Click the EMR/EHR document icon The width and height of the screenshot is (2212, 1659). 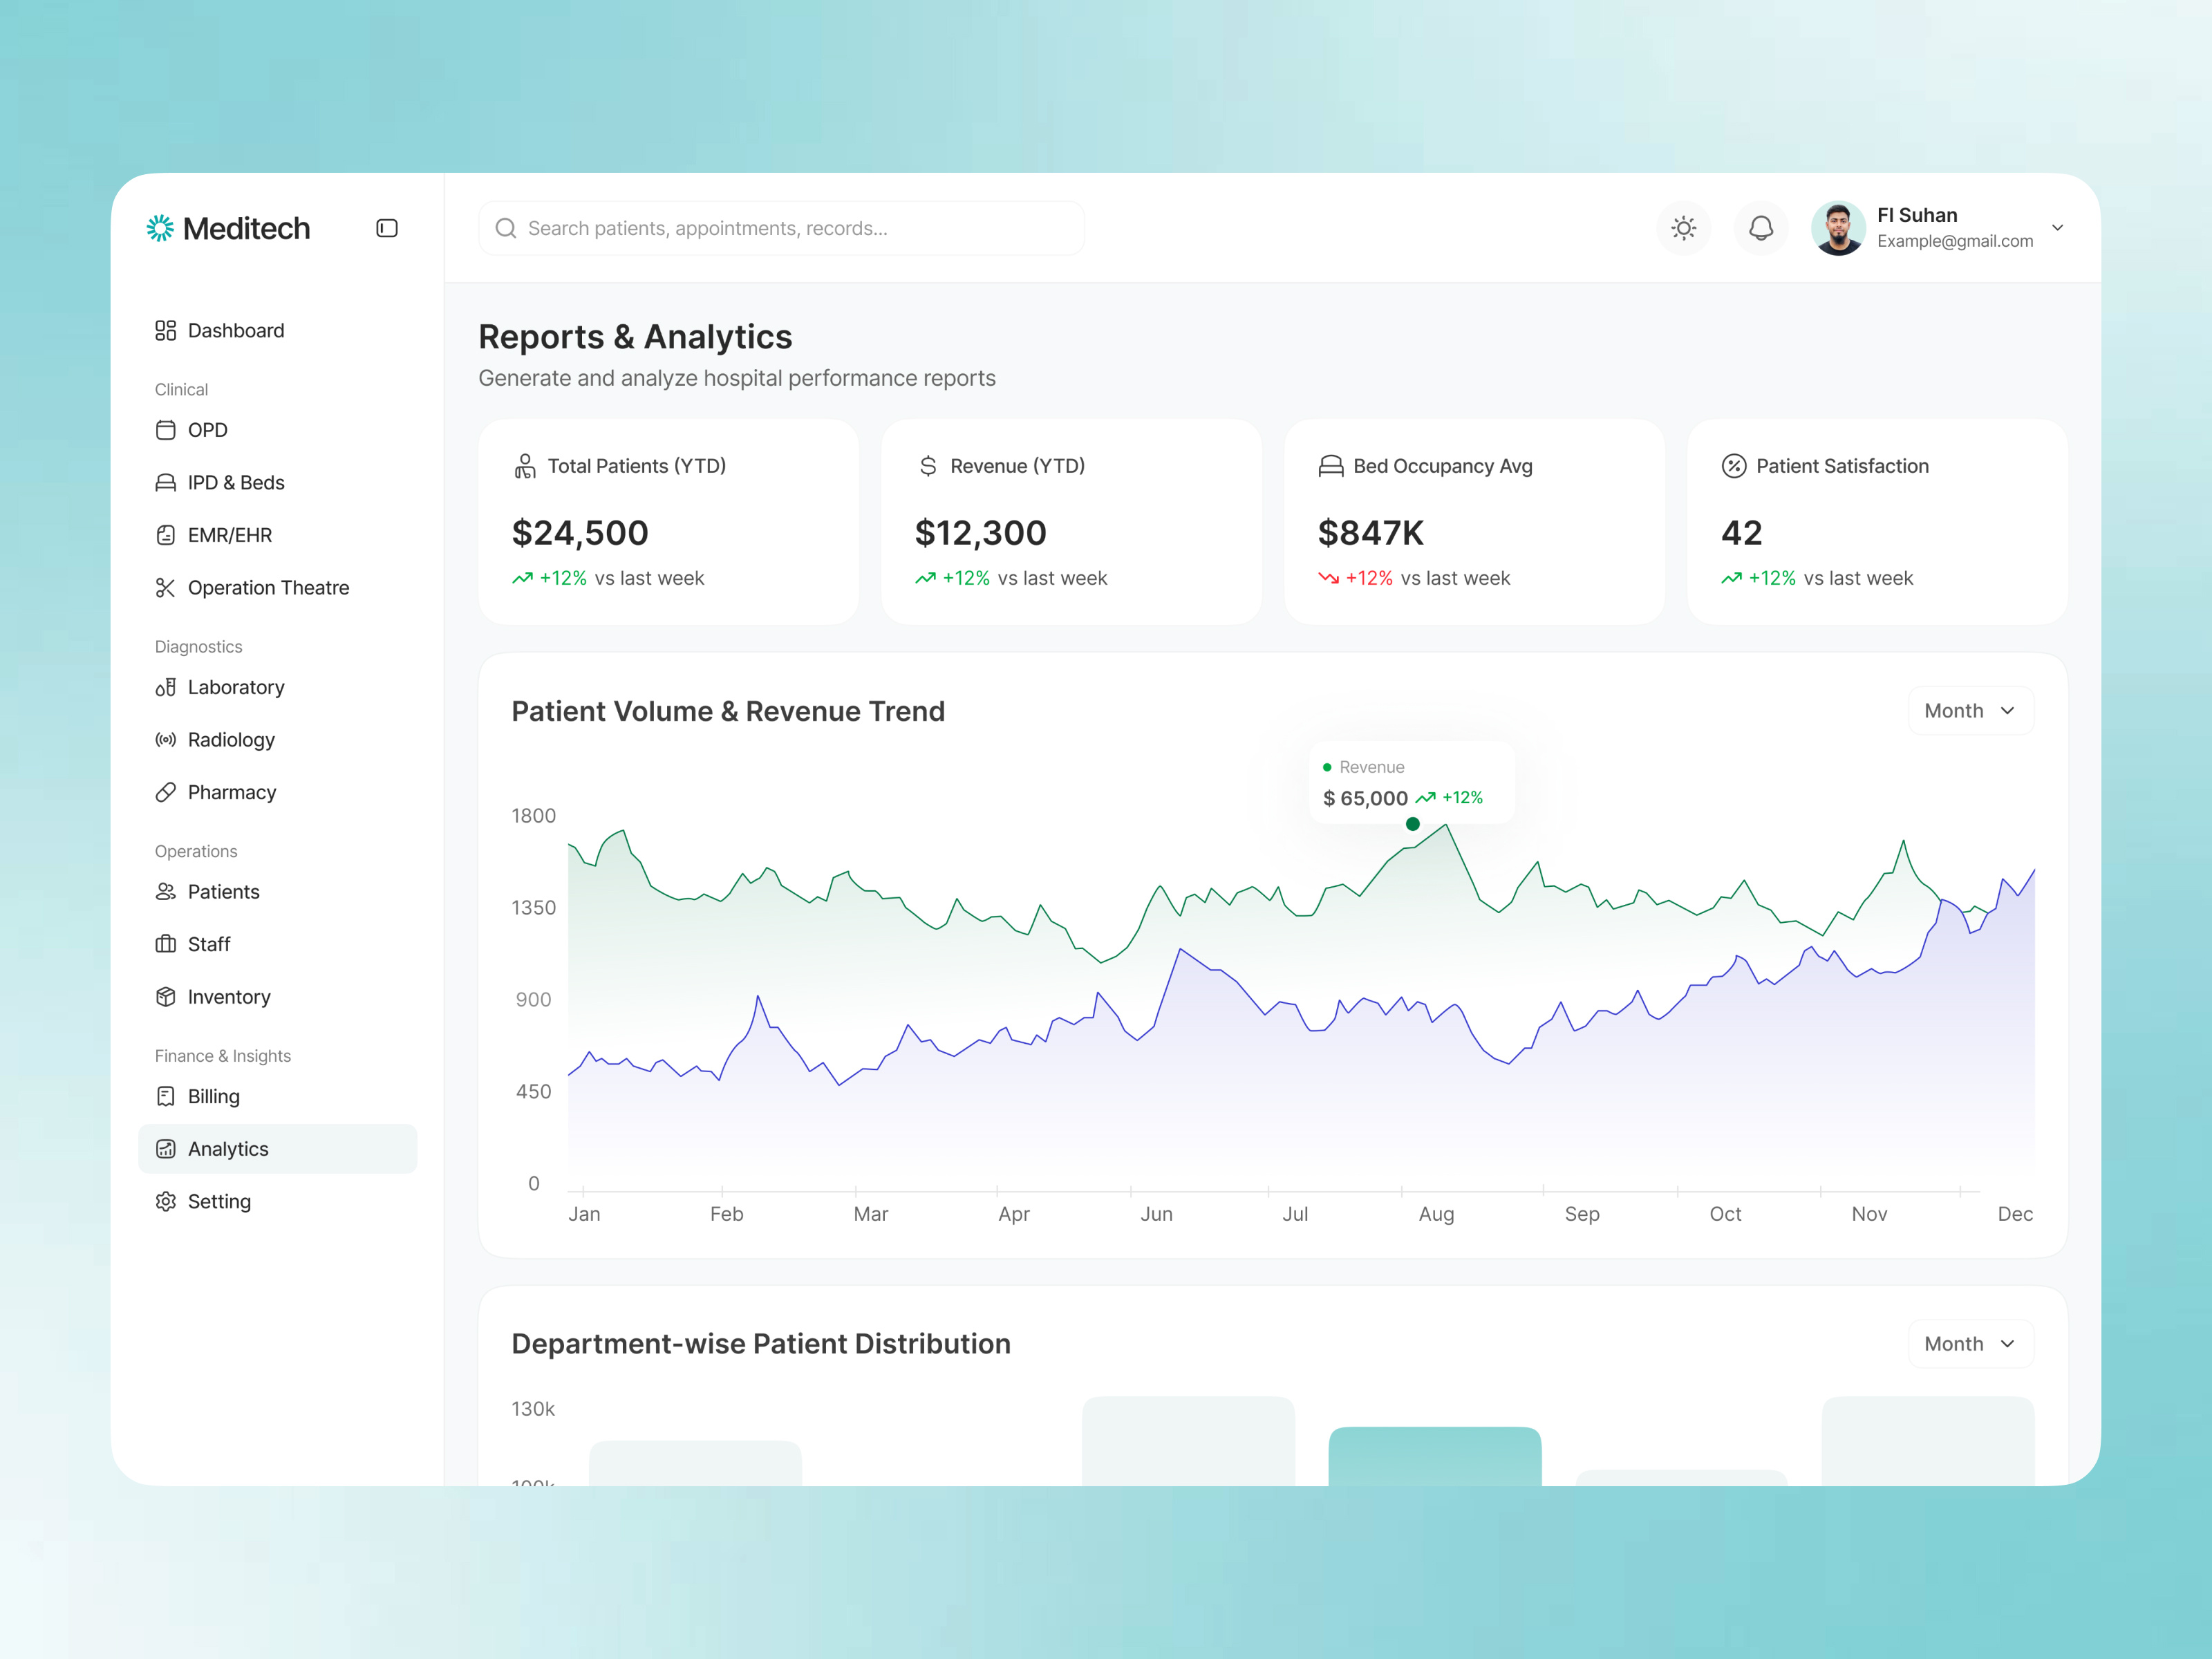166,535
